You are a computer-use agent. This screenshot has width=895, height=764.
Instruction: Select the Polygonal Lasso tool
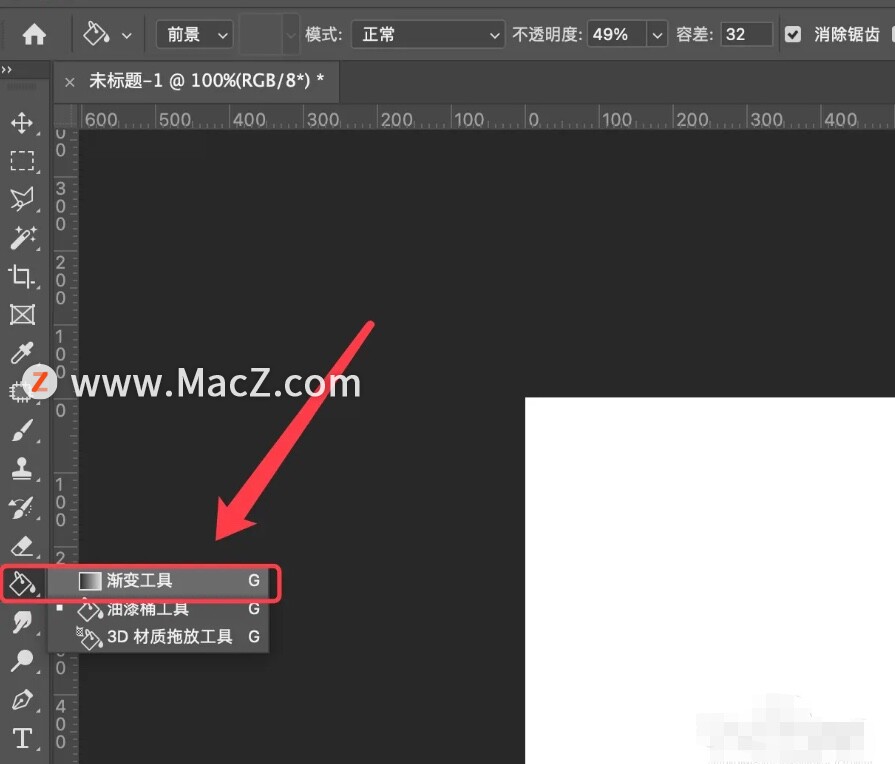(x=22, y=199)
